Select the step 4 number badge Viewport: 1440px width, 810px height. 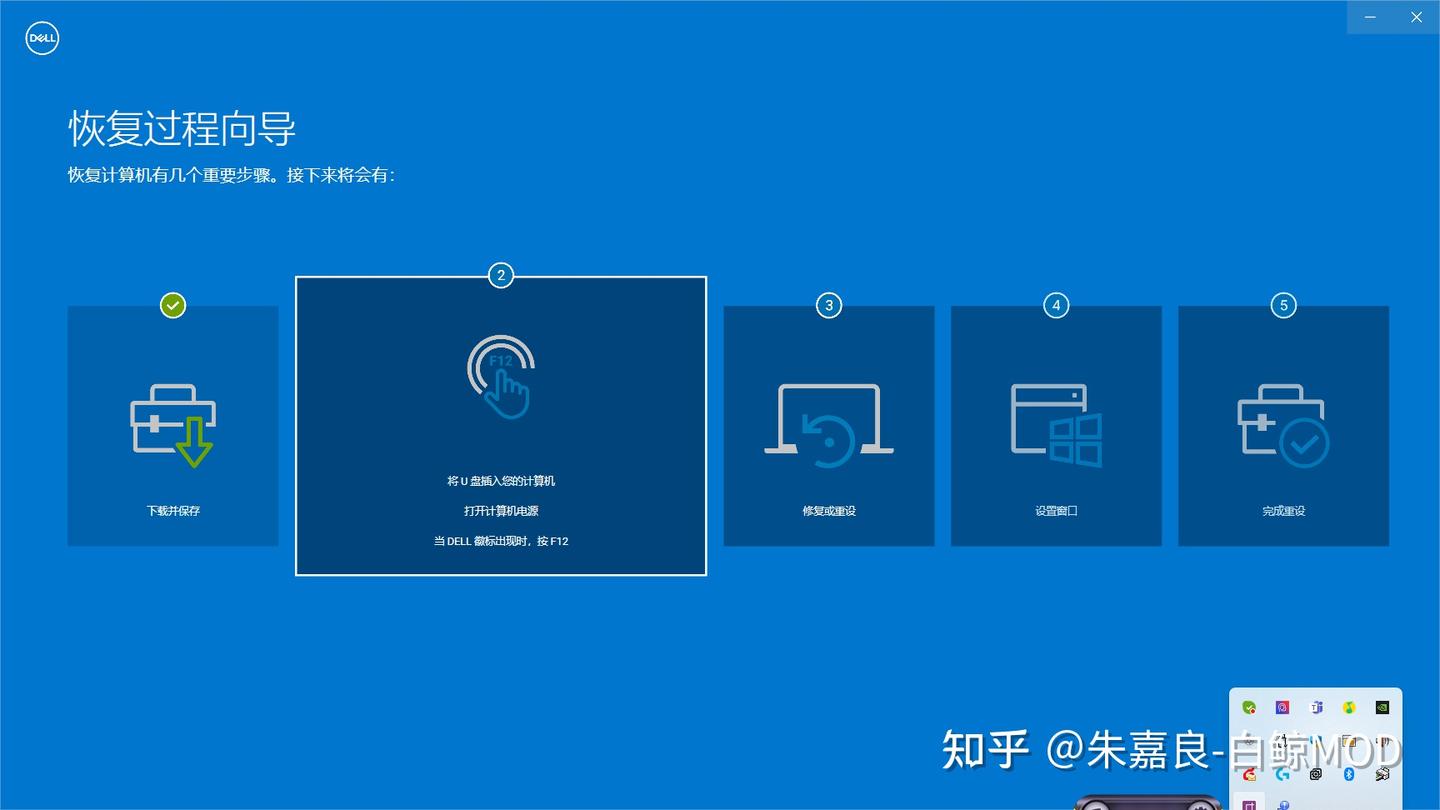(x=1056, y=305)
